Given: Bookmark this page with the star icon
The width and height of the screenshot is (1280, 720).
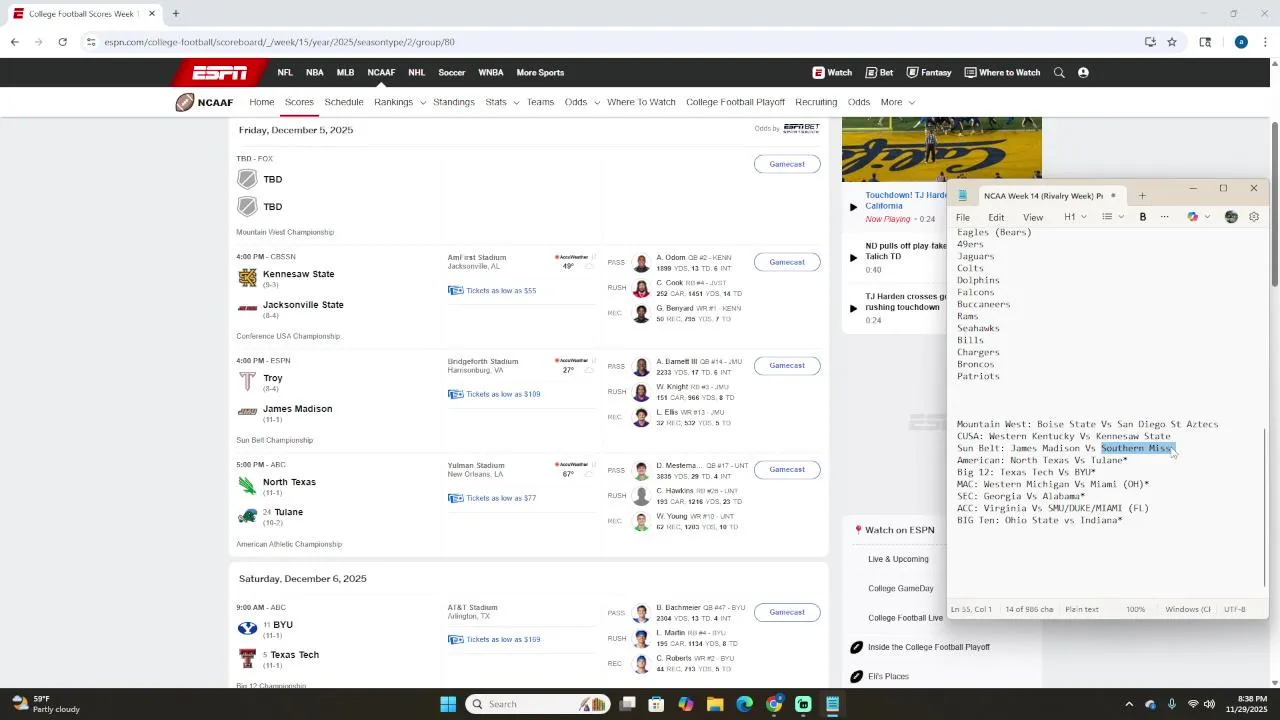Looking at the screenshot, I should pyautogui.click(x=1172, y=42).
